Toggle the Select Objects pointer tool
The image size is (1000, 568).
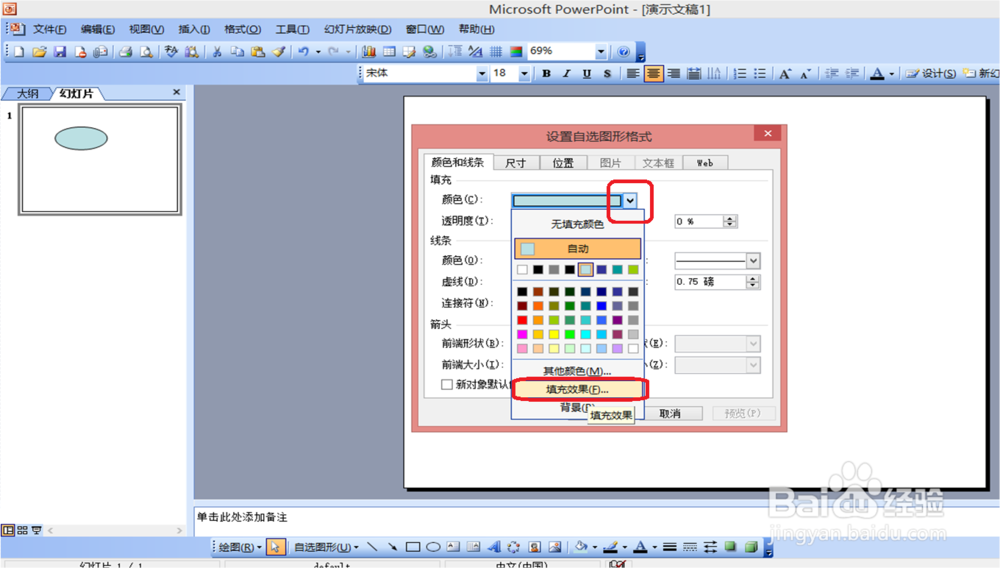275,547
